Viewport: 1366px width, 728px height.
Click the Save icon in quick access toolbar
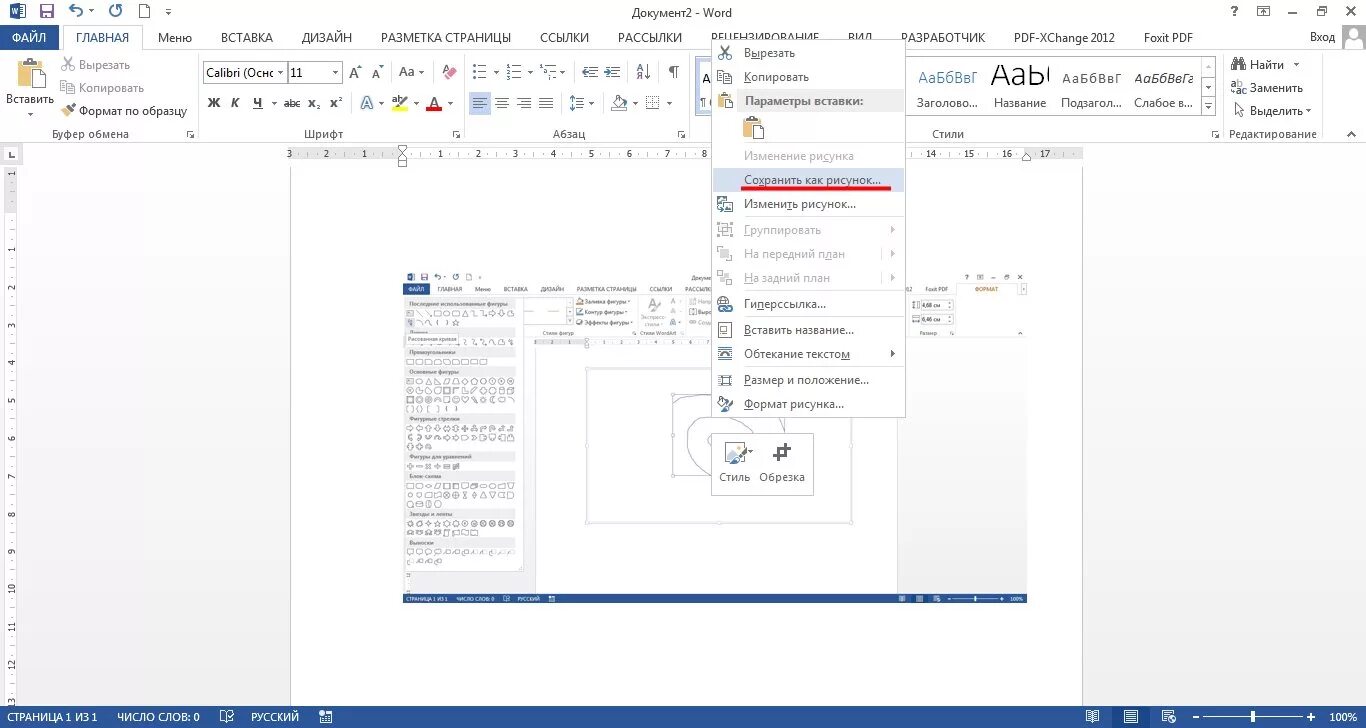click(x=46, y=12)
